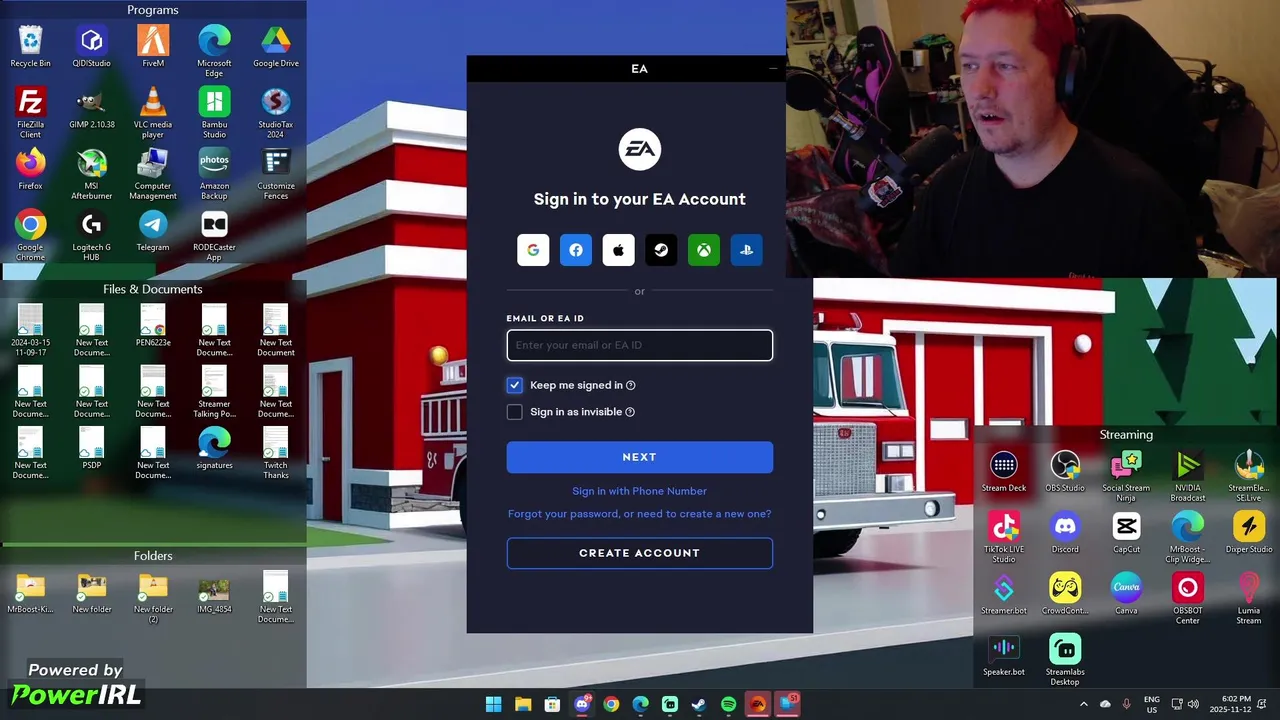
Task: Open Logitech G HUB shortcut
Action: point(91,235)
